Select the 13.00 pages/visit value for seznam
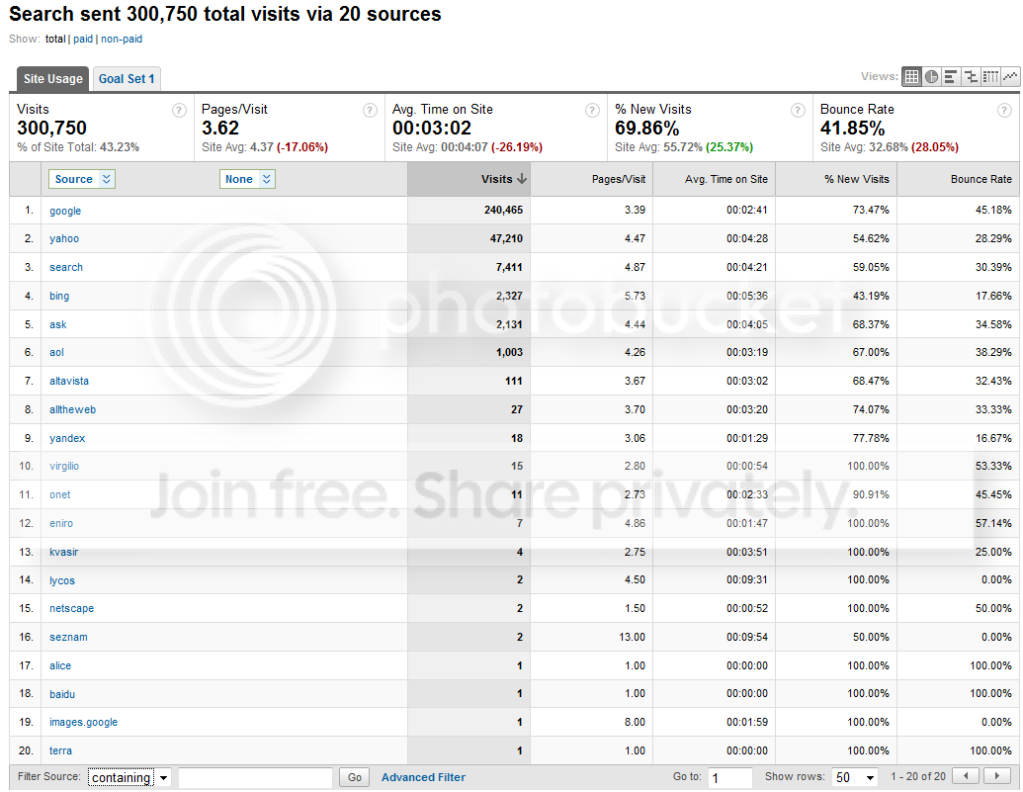 point(632,637)
